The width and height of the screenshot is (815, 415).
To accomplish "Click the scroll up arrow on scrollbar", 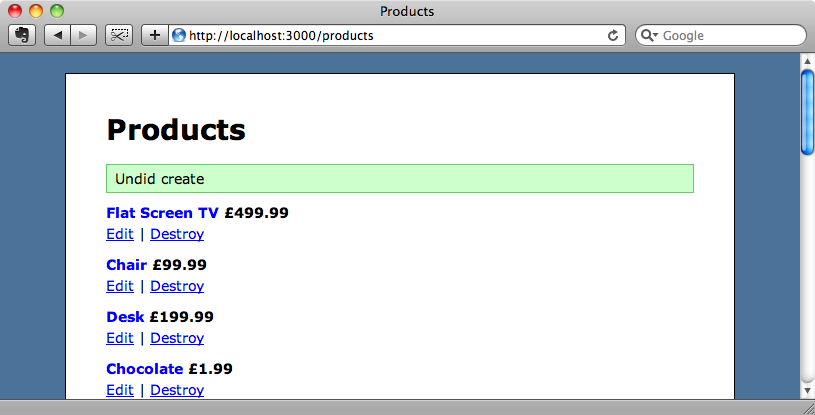I will coord(807,61).
